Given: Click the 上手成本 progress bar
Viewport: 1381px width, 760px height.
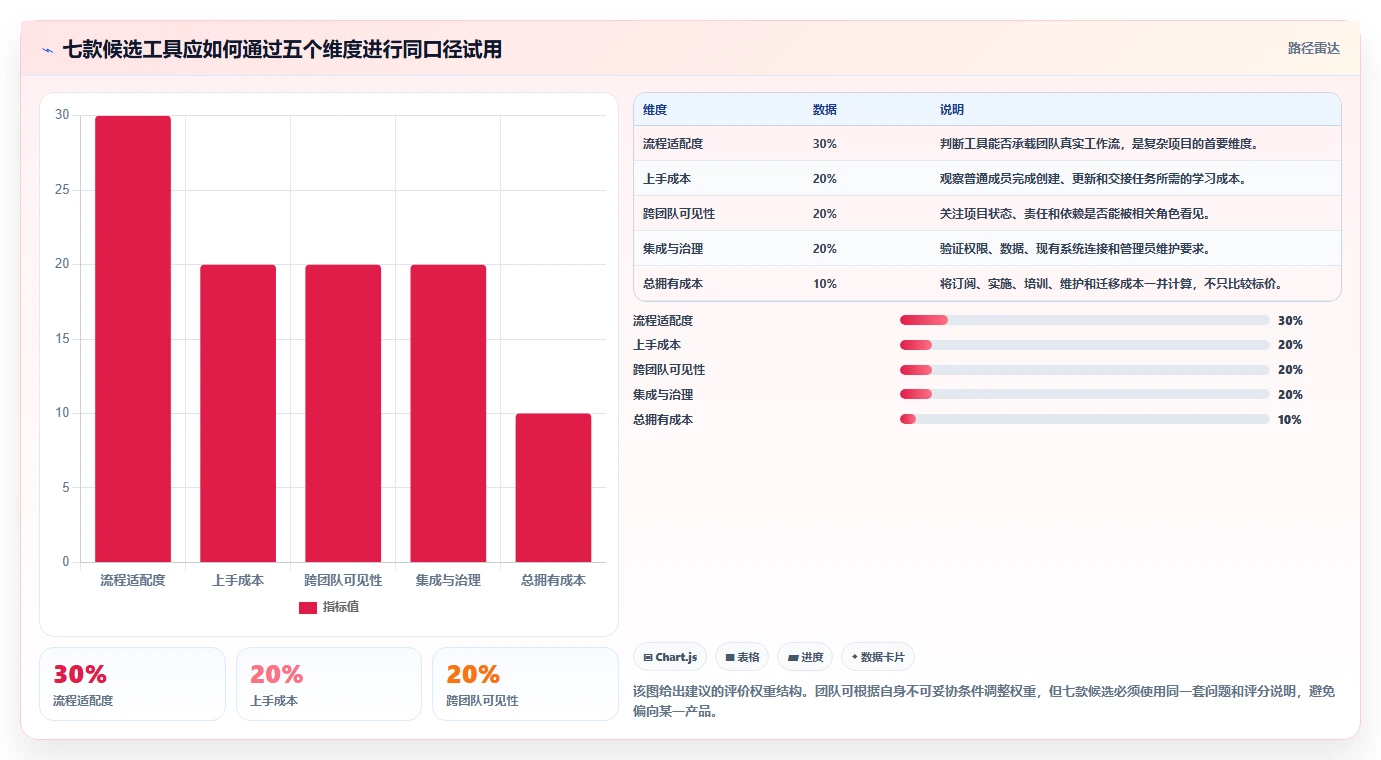Looking at the screenshot, I should (1084, 345).
